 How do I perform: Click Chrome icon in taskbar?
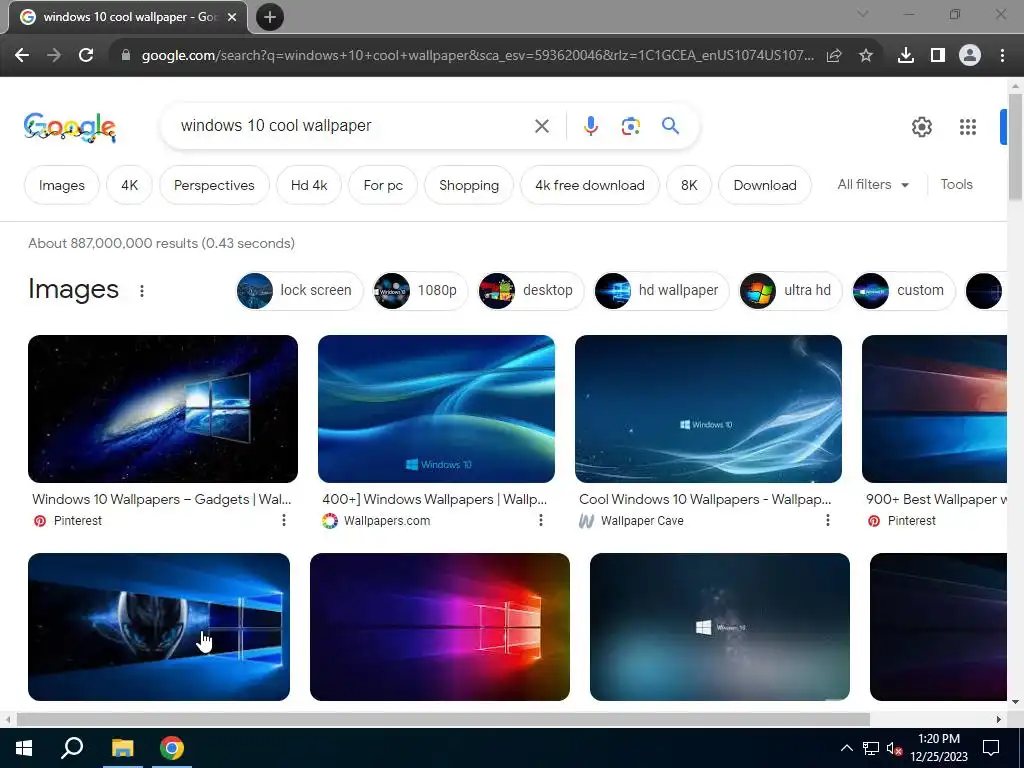[172, 748]
